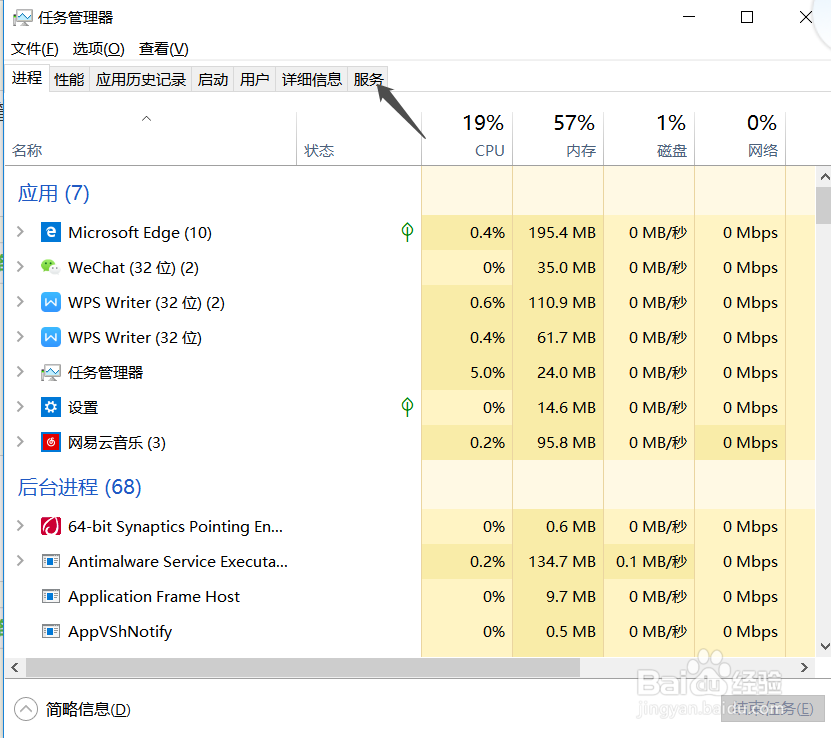The height and width of the screenshot is (738, 831).
Task: Expand the 设置 process entry
Action: tap(20, 406)
